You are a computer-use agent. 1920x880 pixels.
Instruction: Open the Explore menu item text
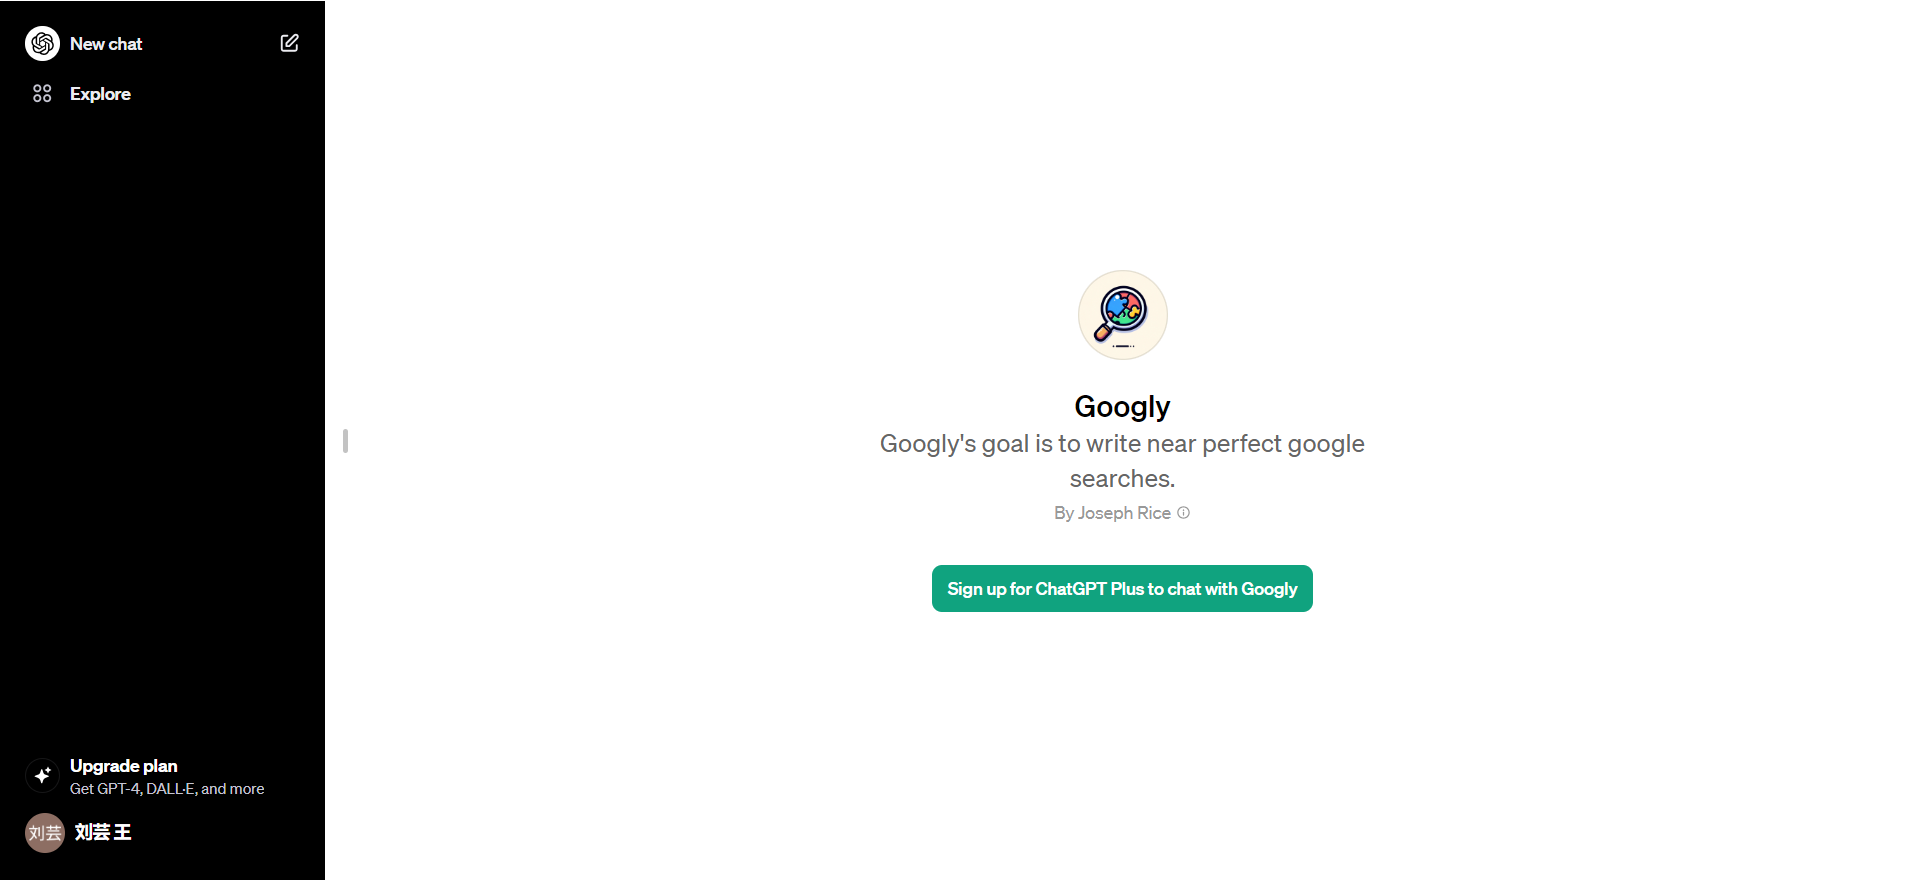(100, 94)
